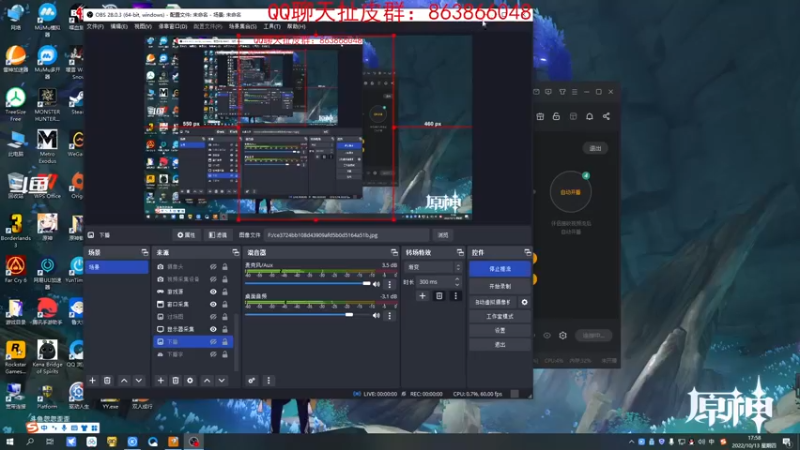Click the 浏览 browse button beside image path
Viewport: 800px width, 450px height.
(443, 235)
